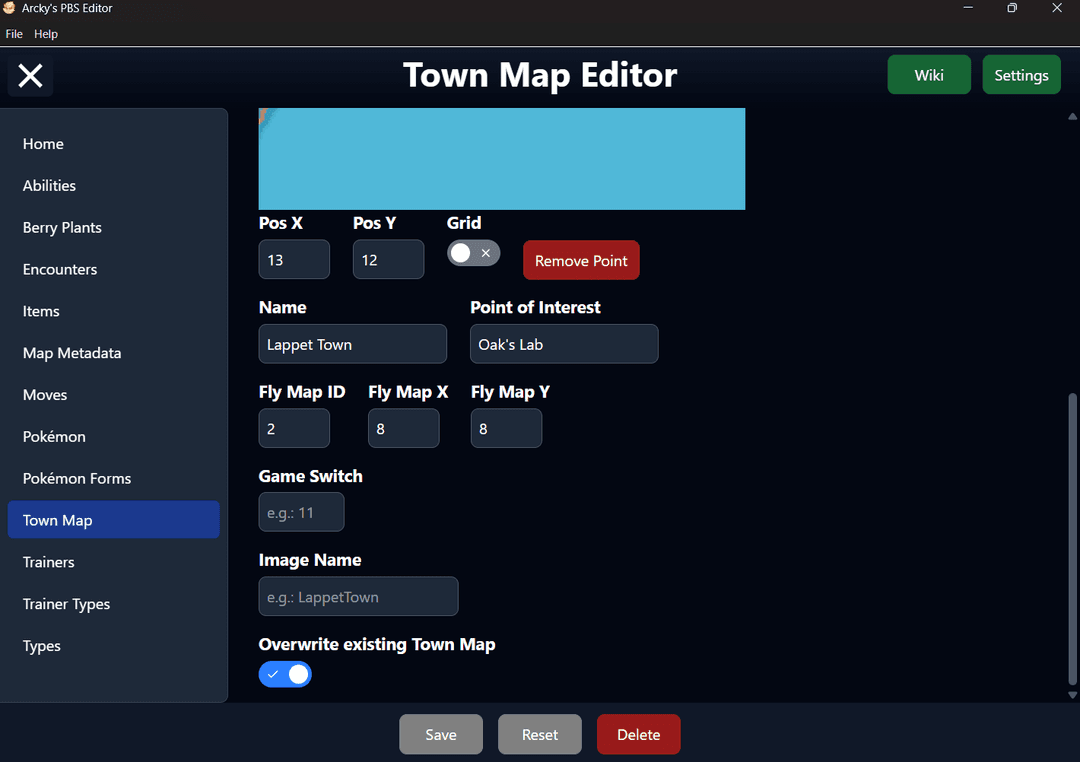Image resolution: width=1080 pixels, height=762 pixels.
Task: Disable Overwrite existing Town Map toggle
Action: pyautogui.click(x=285, y=675)
